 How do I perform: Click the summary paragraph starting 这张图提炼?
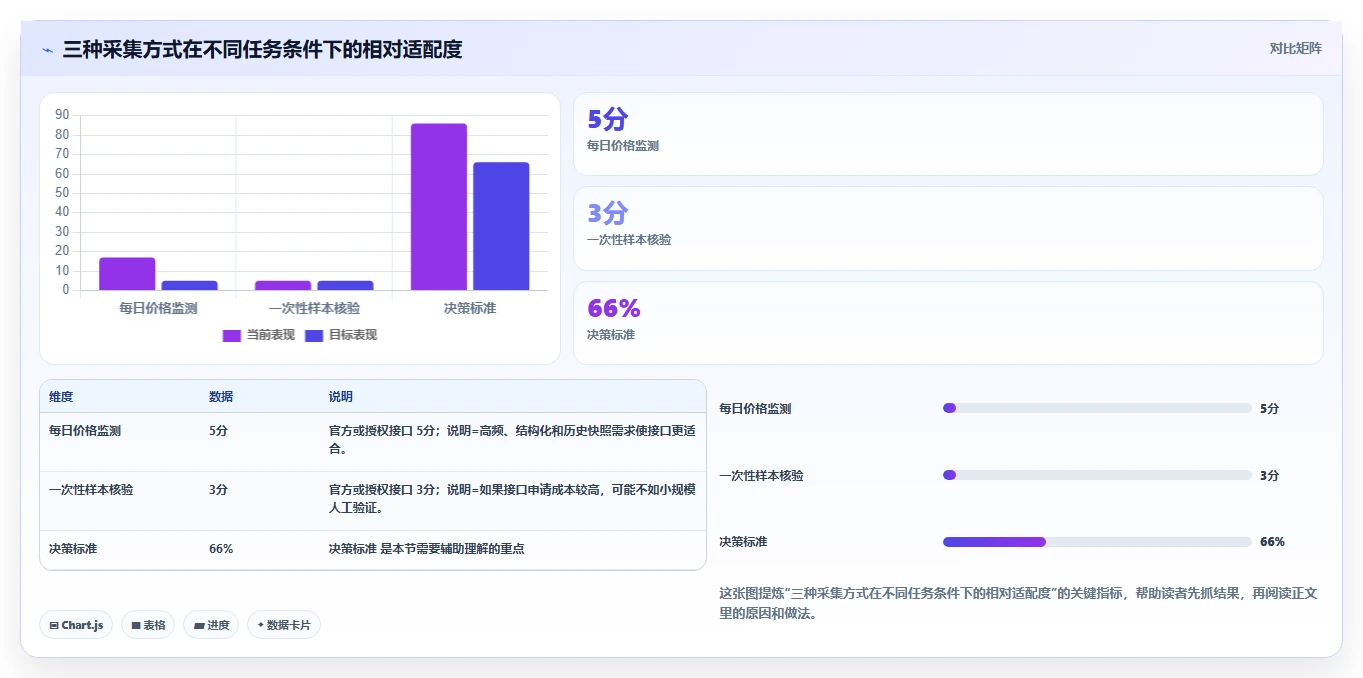pos(1018,604)
